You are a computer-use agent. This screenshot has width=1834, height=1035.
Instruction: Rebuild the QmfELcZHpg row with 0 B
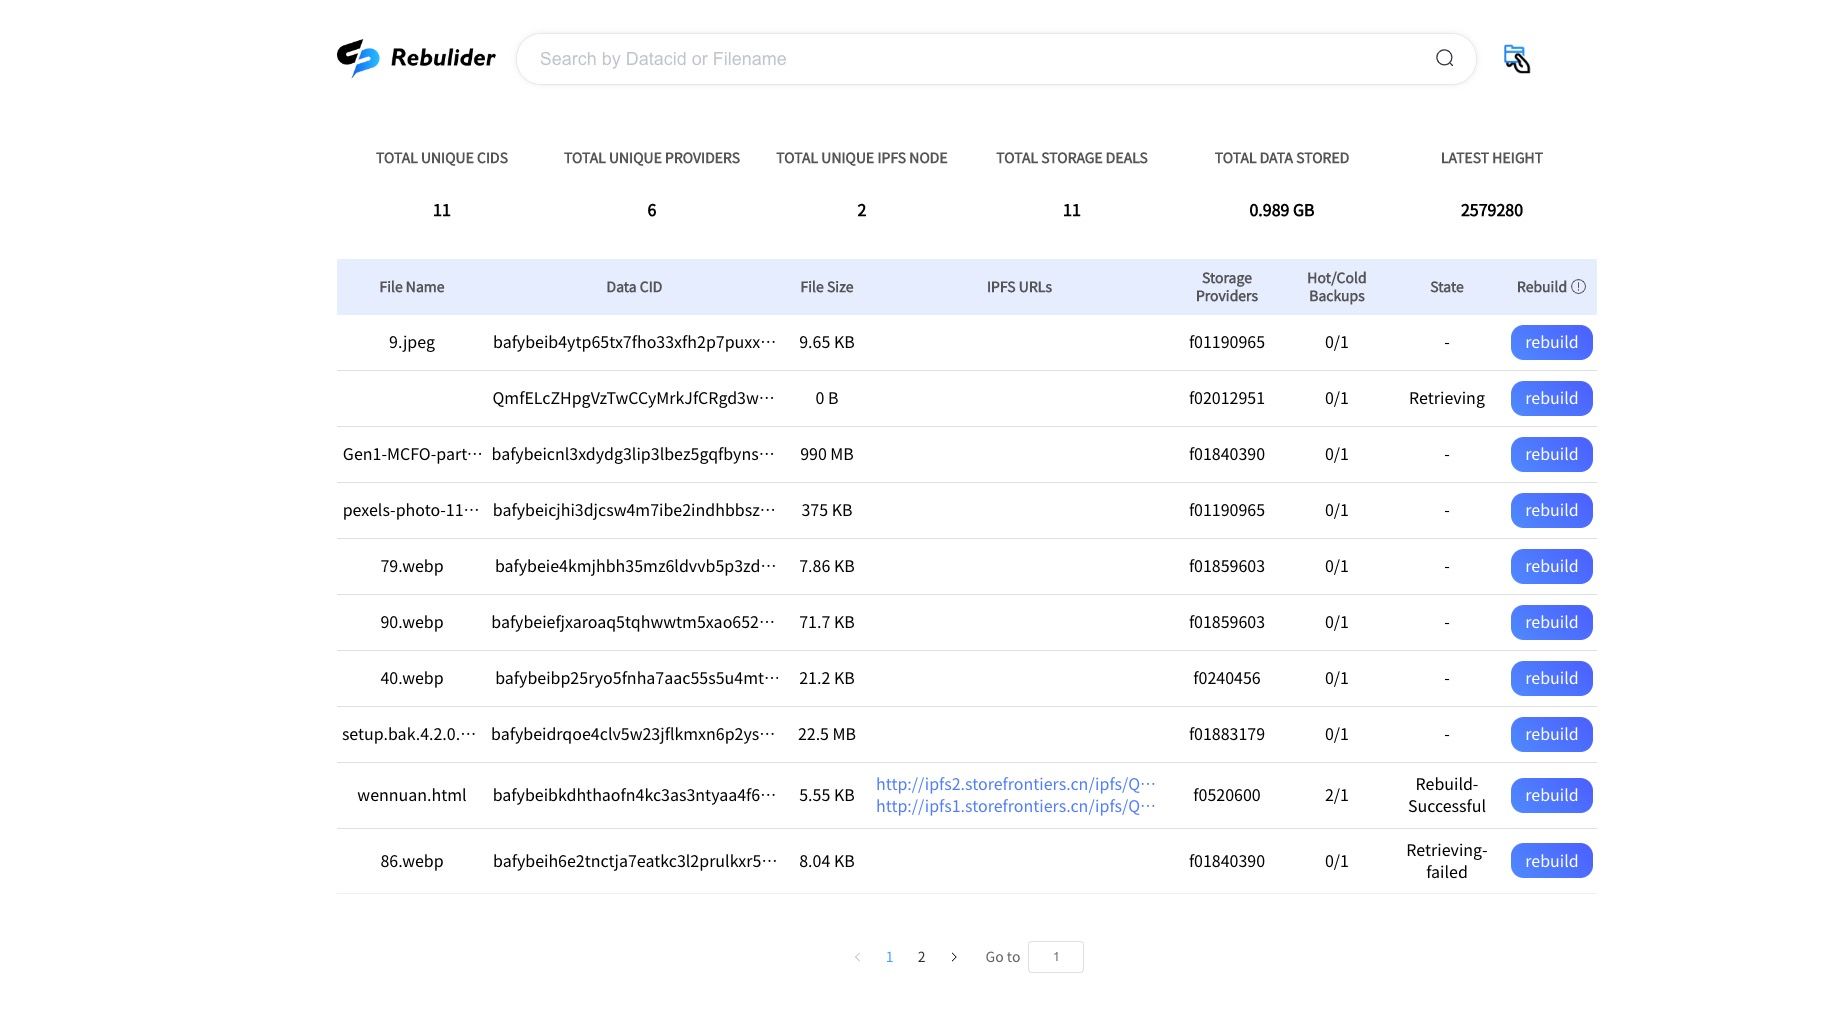pyautogui.click(x=1551, y=398)
